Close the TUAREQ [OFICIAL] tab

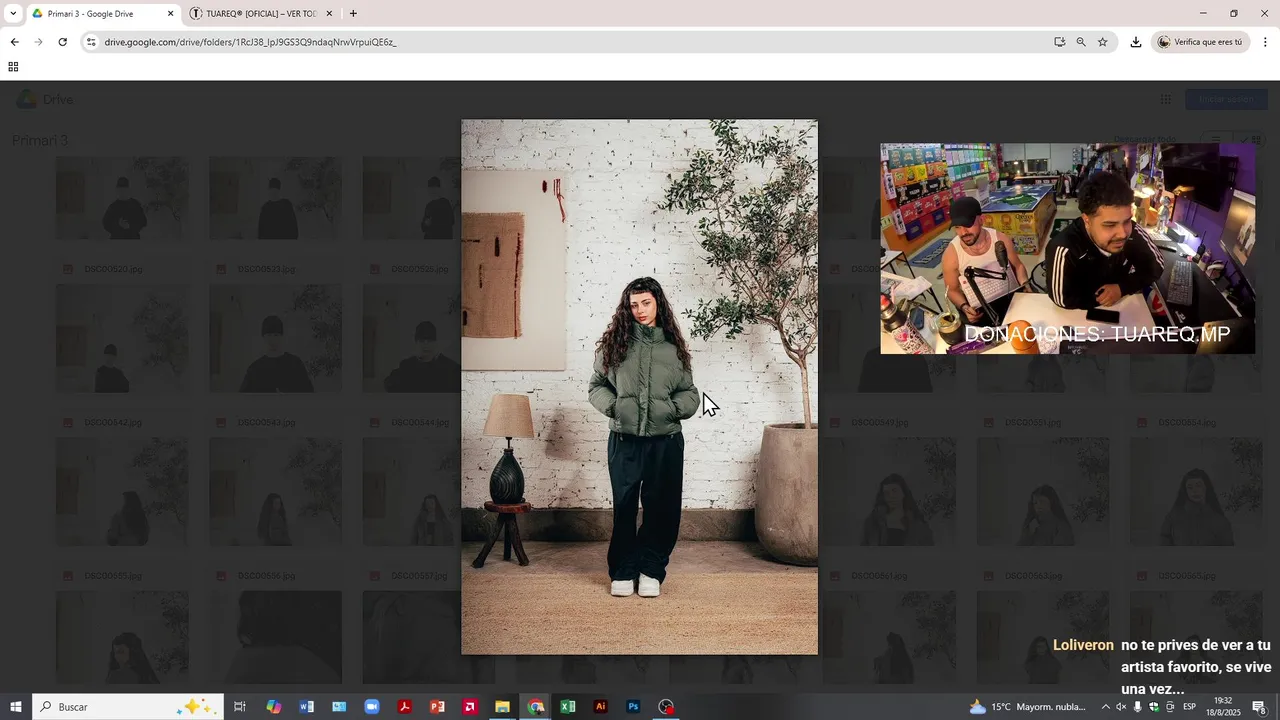point(329,14)
